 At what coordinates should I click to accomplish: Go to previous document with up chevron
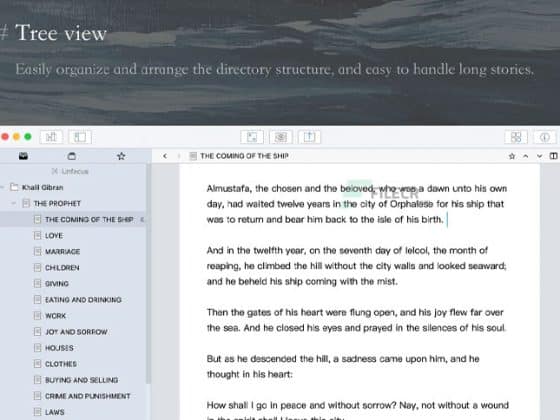click(526, 156)
